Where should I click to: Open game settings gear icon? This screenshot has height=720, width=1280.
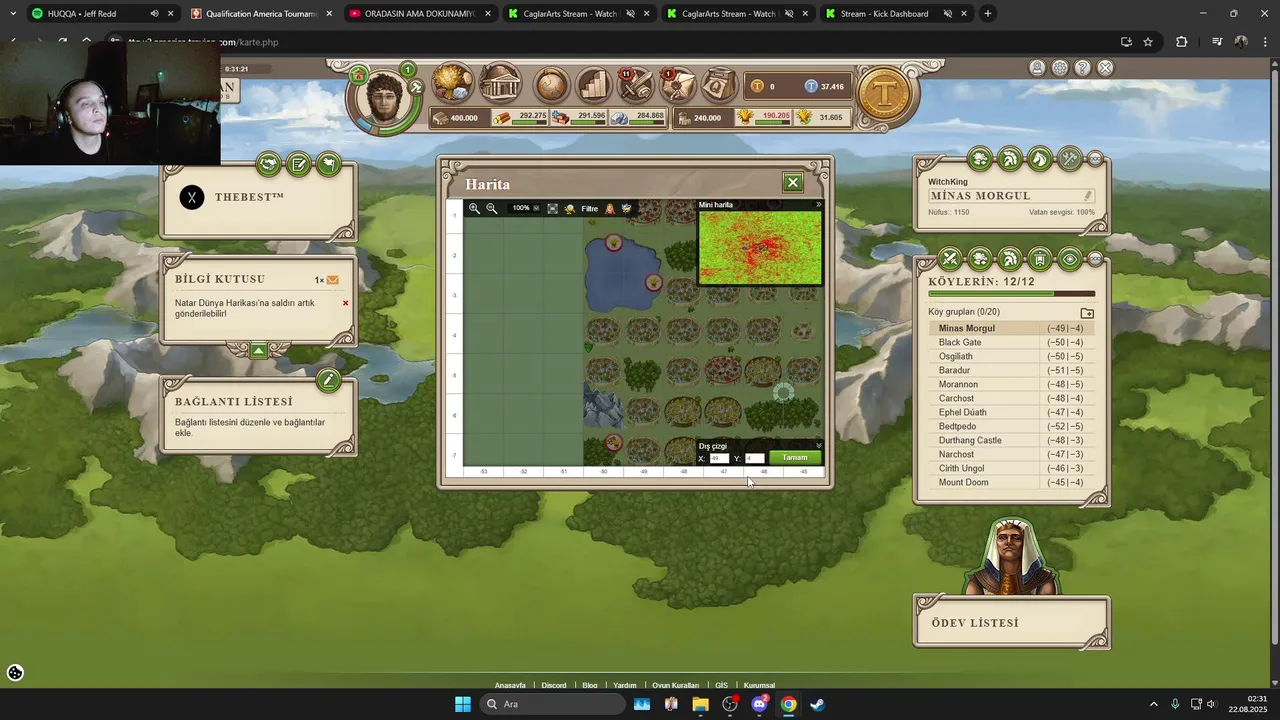click(x=1060, y=68)
